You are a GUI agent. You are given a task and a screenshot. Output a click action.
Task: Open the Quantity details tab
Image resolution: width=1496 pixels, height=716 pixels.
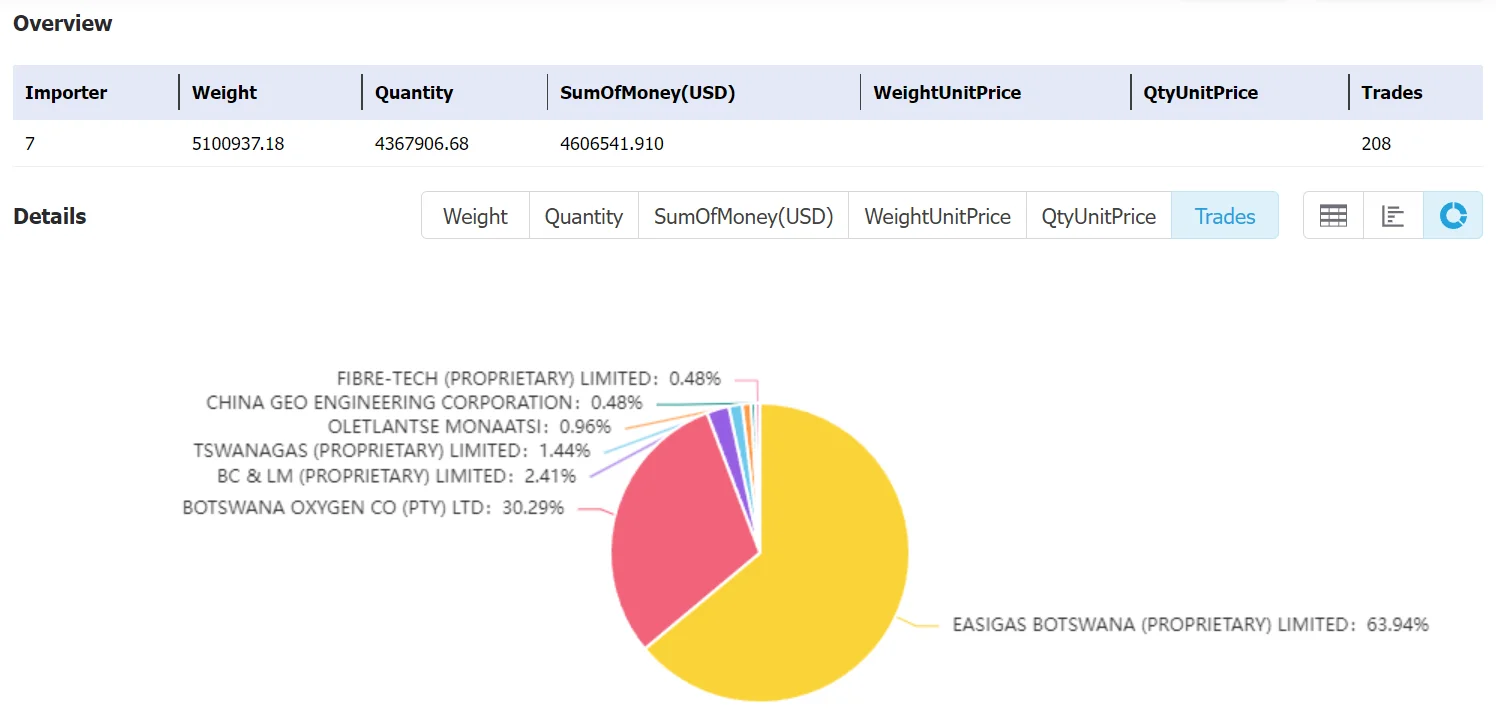(584, 216)
